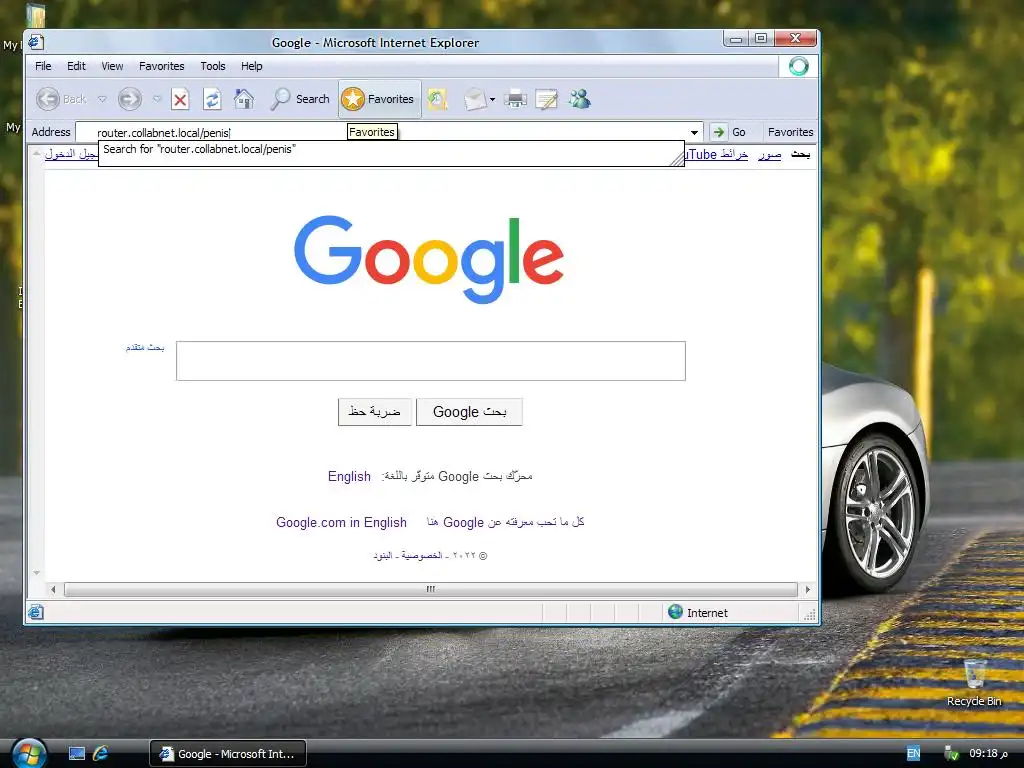Click into the Google search box
1024x768 pixels.
(430, 360)
